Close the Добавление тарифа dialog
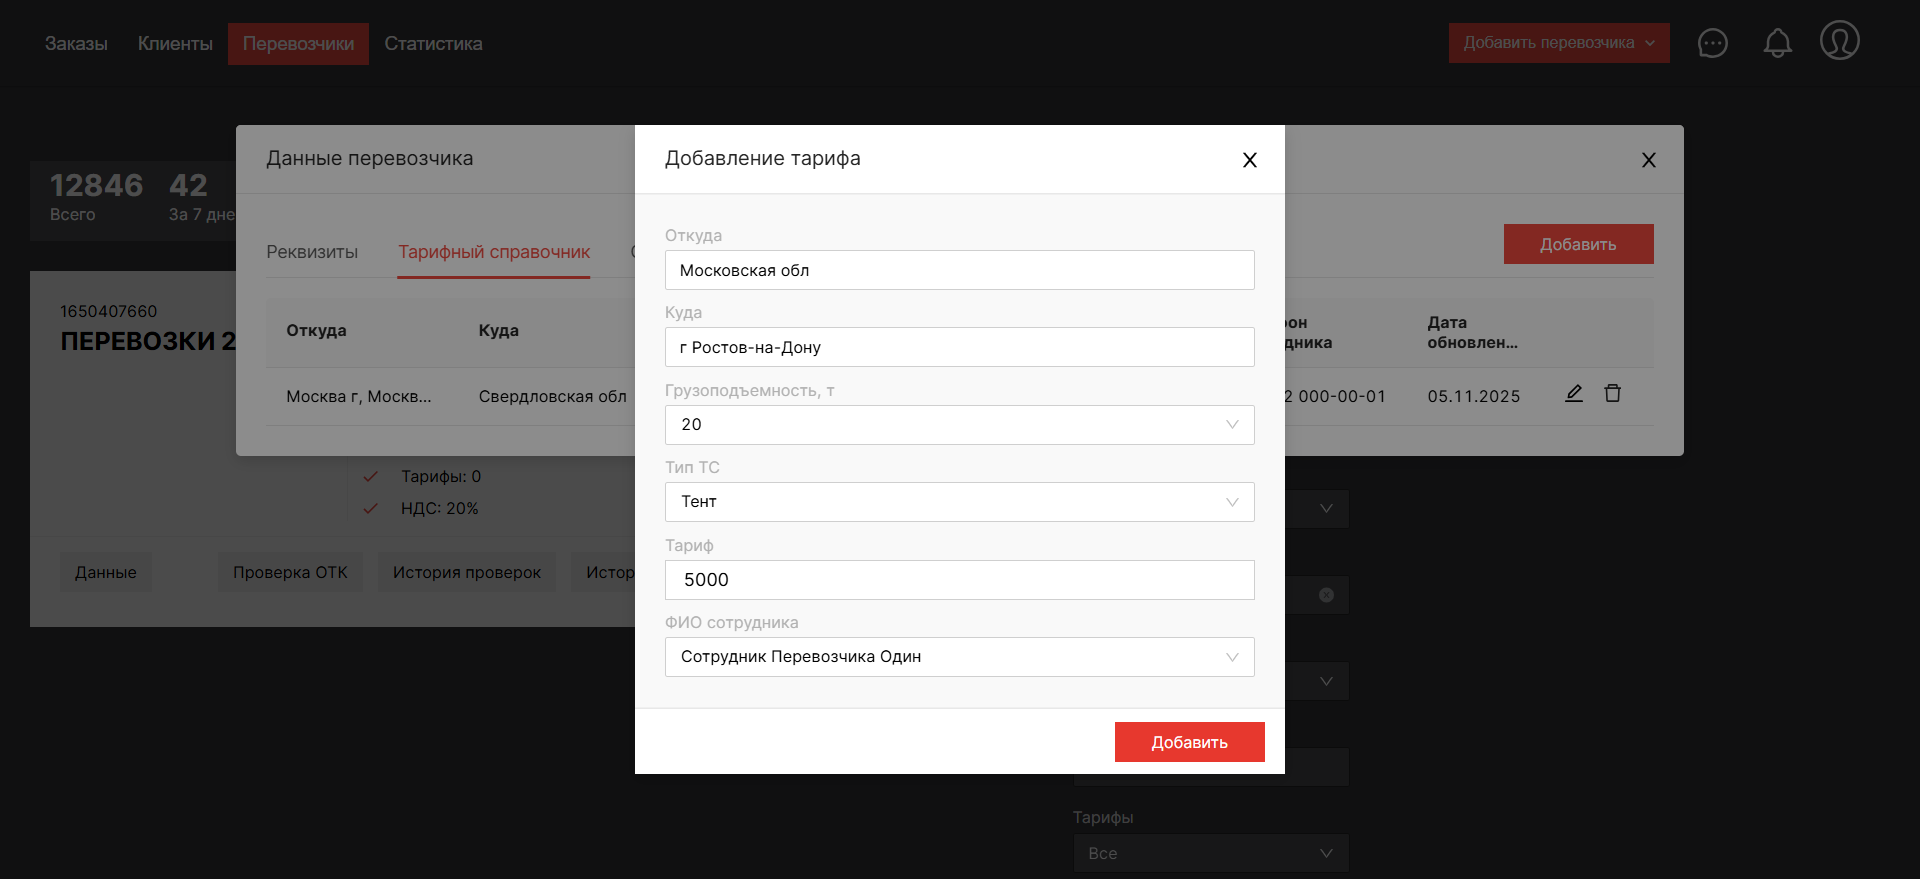Screen dimensions: 1920x879 1249,160
